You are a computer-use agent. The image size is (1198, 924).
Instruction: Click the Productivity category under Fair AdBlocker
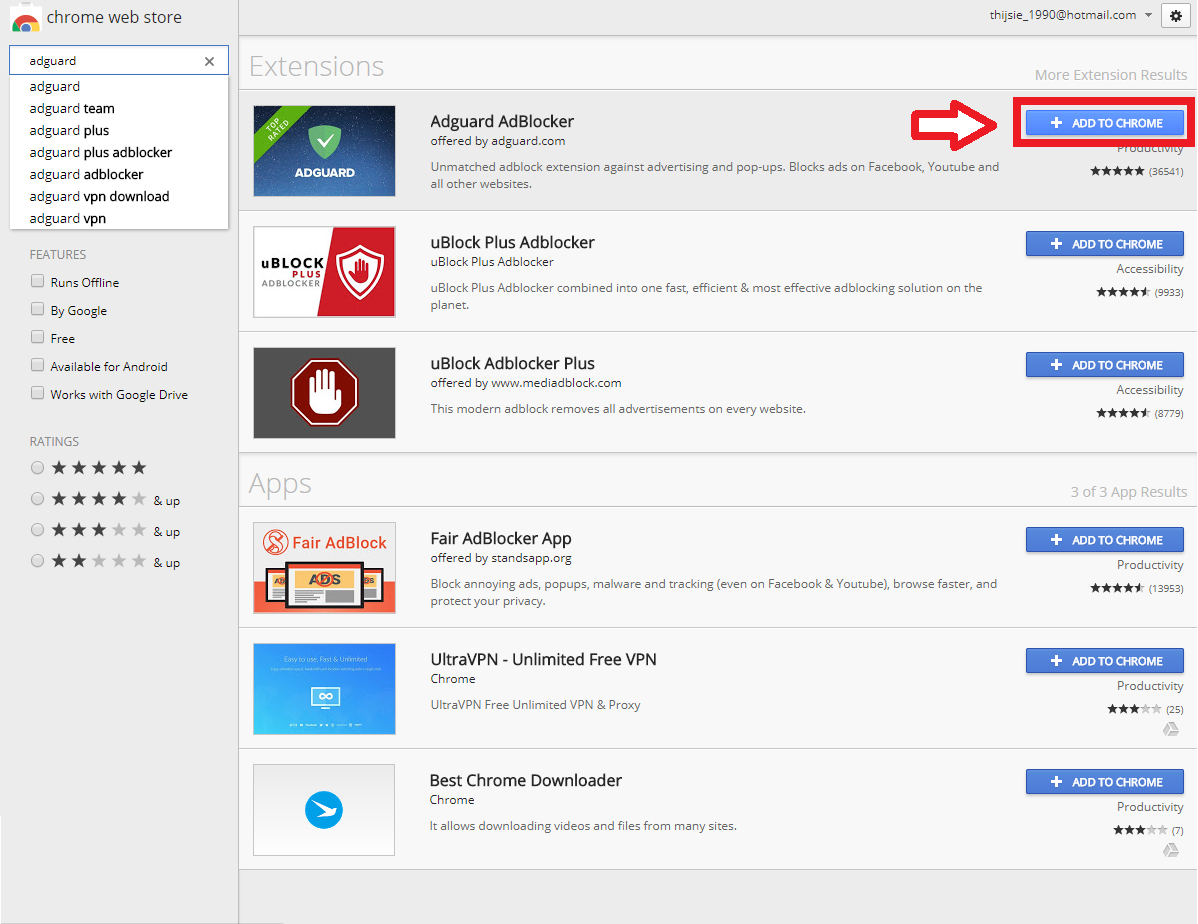coord(1150,565)
